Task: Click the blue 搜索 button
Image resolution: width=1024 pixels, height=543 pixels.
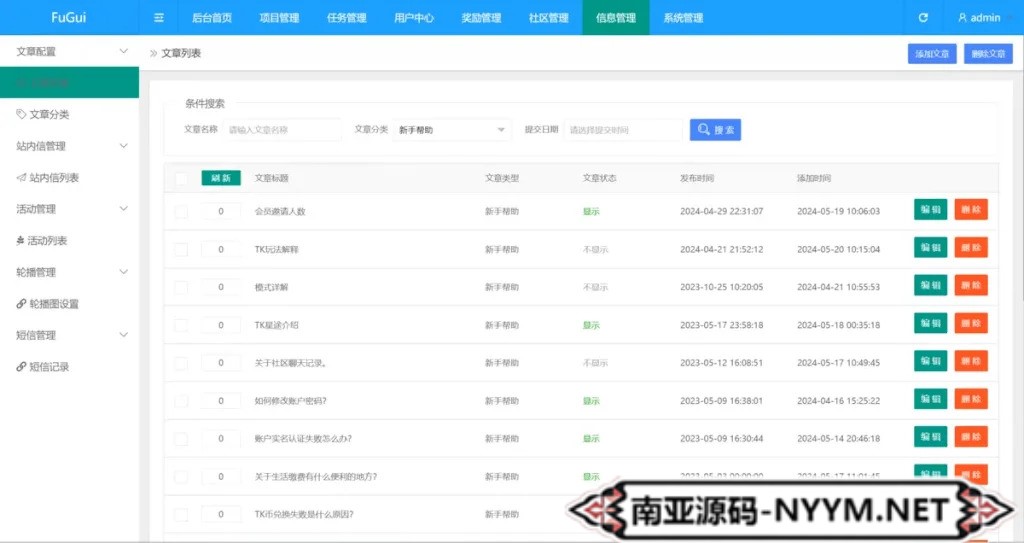Action: [715, 129]
